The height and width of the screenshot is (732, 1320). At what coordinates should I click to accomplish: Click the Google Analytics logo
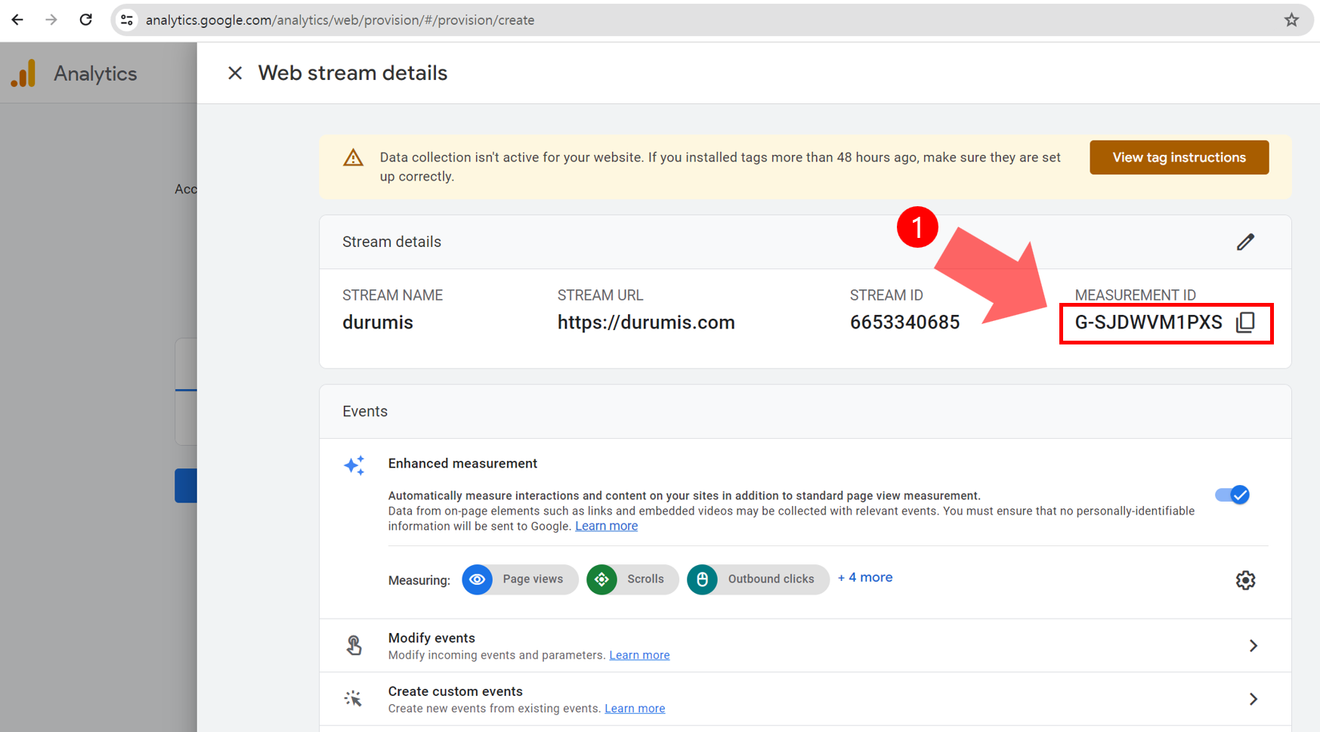24,73
